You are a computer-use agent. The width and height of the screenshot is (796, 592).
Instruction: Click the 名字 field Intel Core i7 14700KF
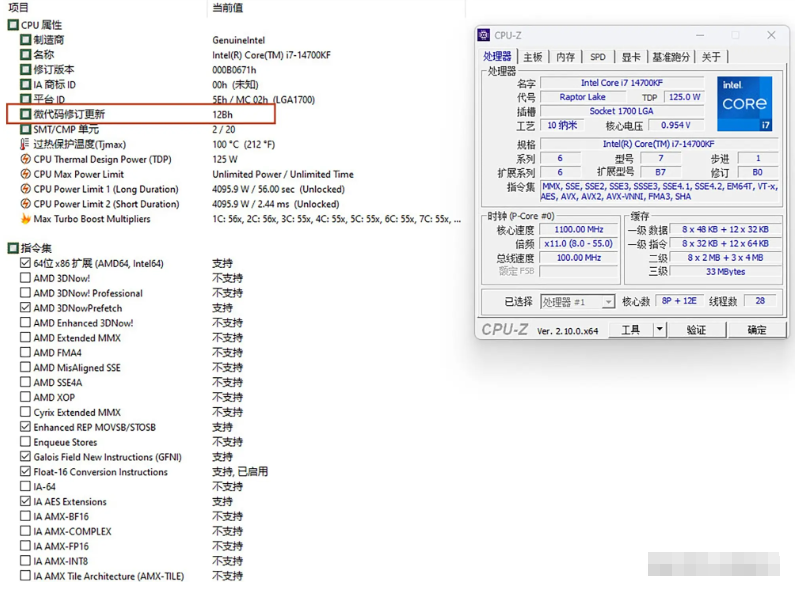[622, 83]
